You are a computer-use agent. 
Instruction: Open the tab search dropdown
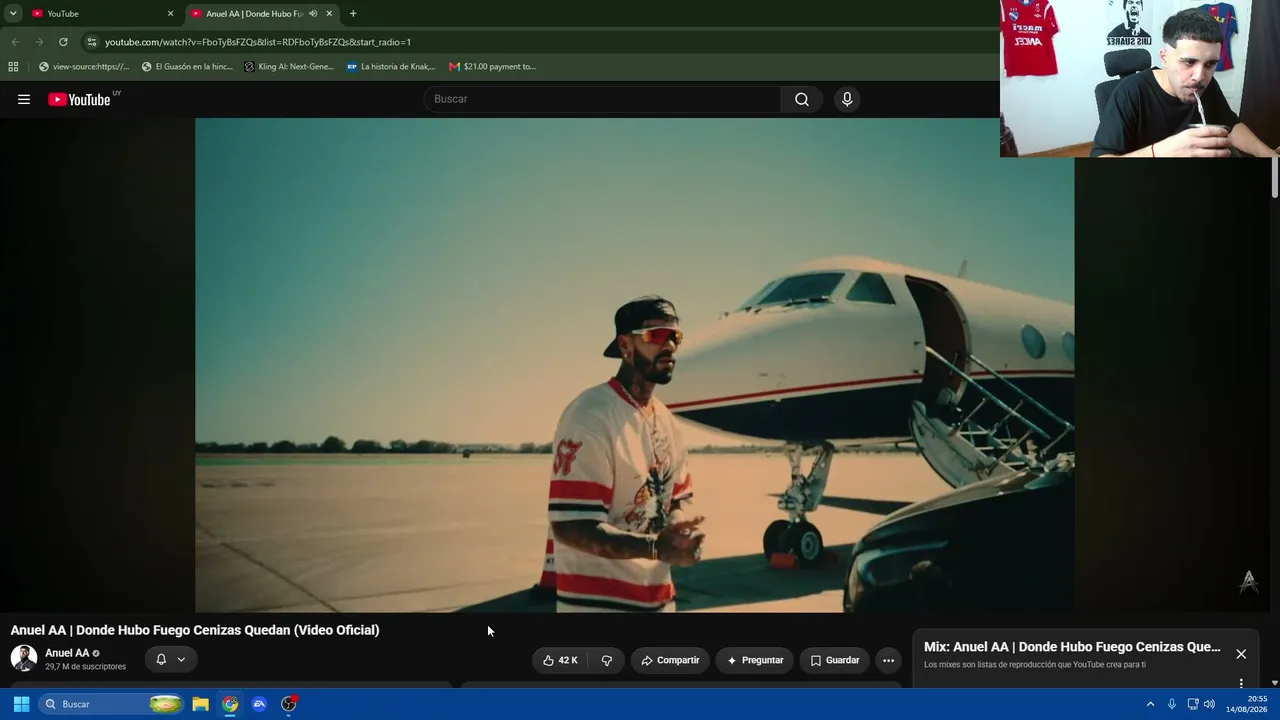(13, 14)
